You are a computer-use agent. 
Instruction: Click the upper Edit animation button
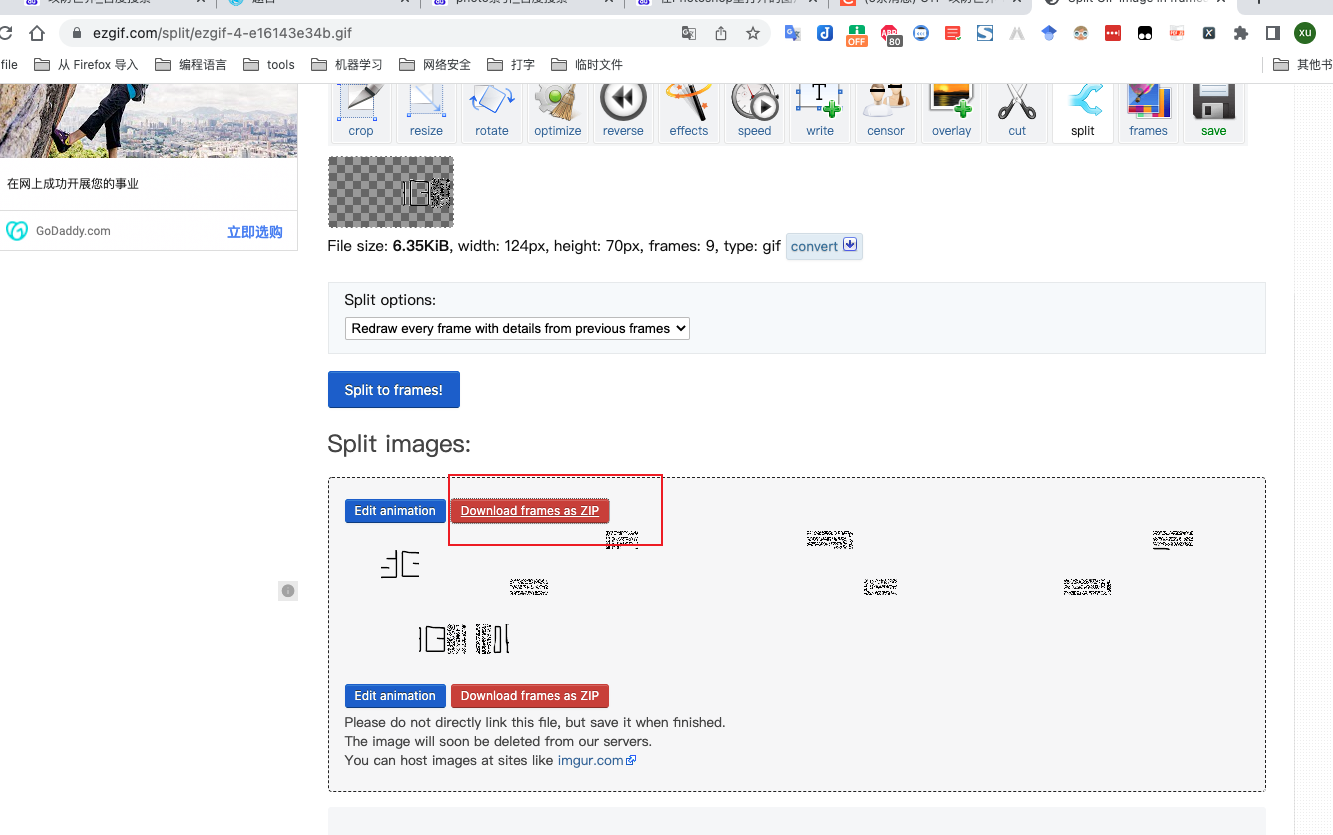pos(395,511)
